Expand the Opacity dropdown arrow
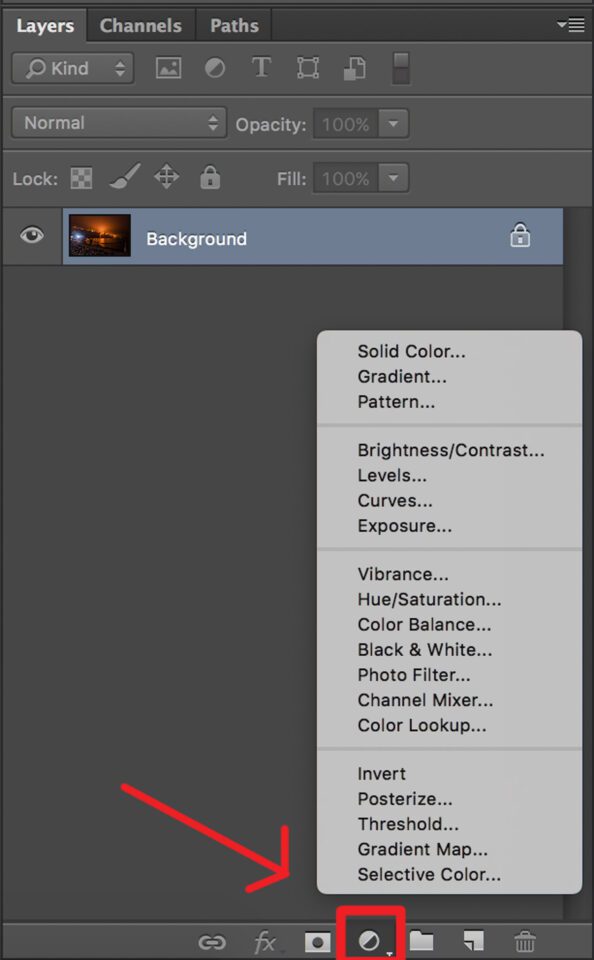The image size is (594, 960). pyautogui.click(x=394, y=124)
